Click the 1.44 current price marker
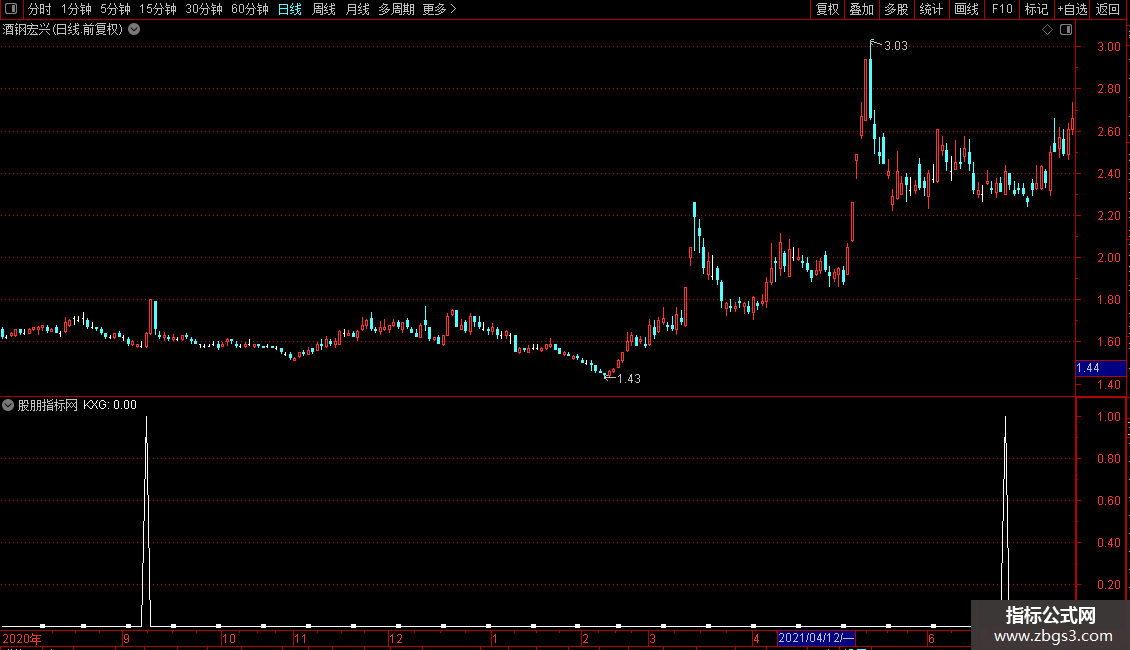 (1100, 368)
